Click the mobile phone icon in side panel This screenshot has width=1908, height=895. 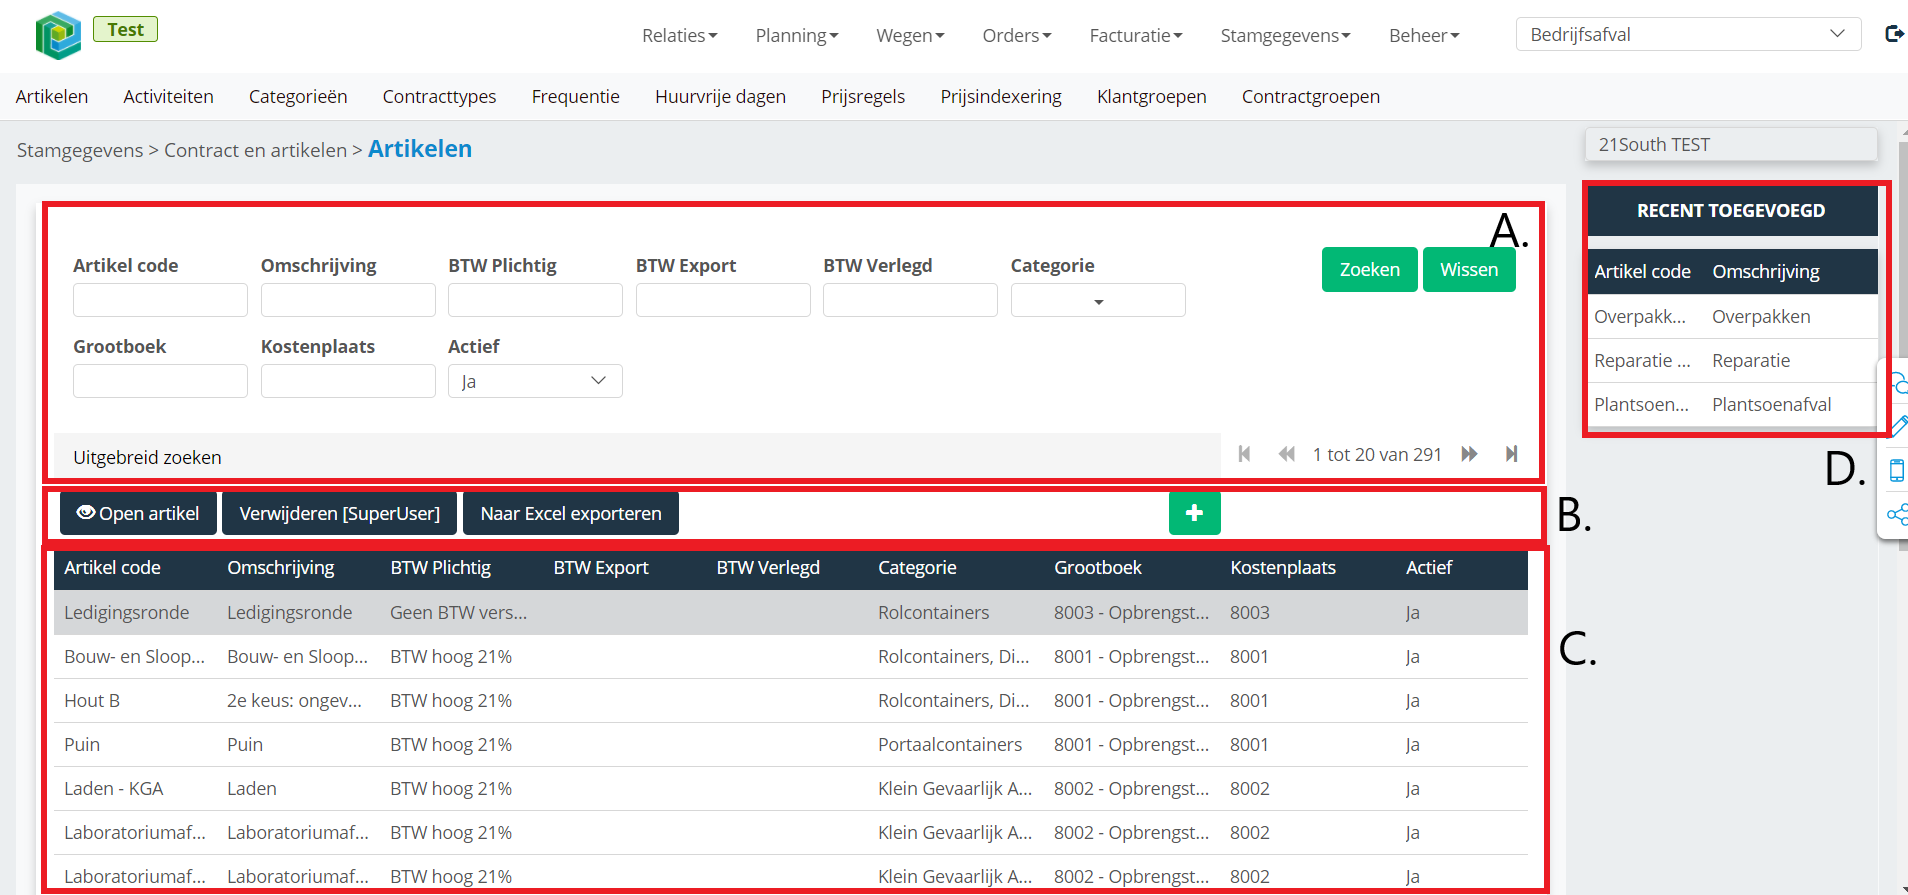tap(1896, 470)
